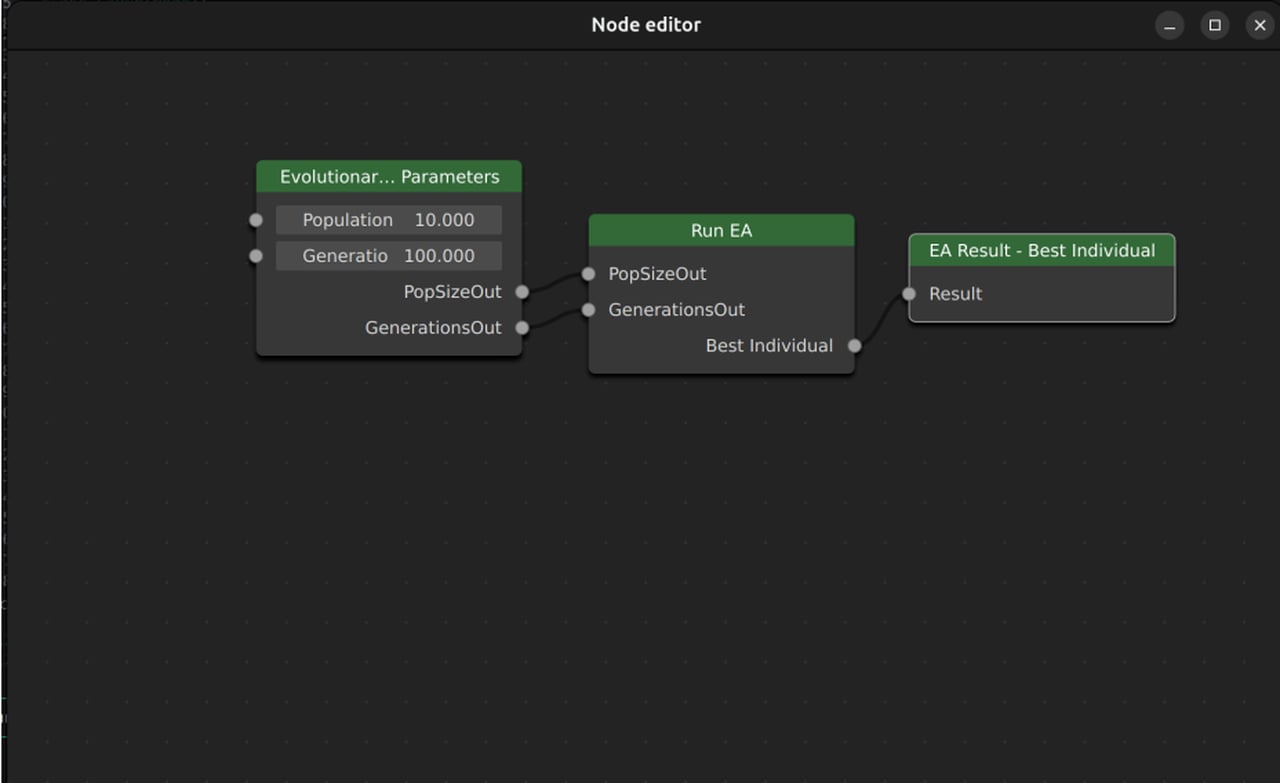Click the Best Individual output socket
Image resolution: width=1280 pixels, height=783 pixels.
tap(854, 345)
